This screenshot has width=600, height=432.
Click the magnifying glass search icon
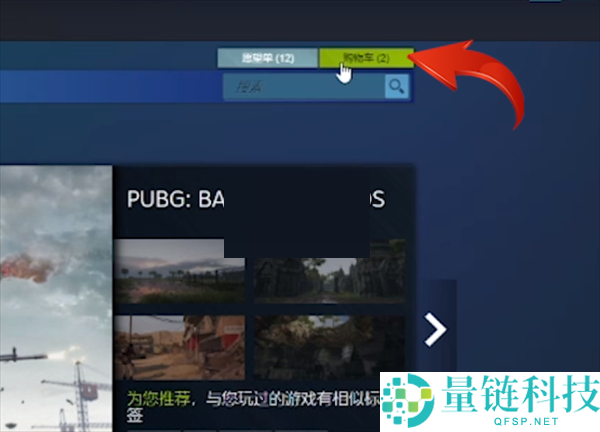click(x=397, y=87)
